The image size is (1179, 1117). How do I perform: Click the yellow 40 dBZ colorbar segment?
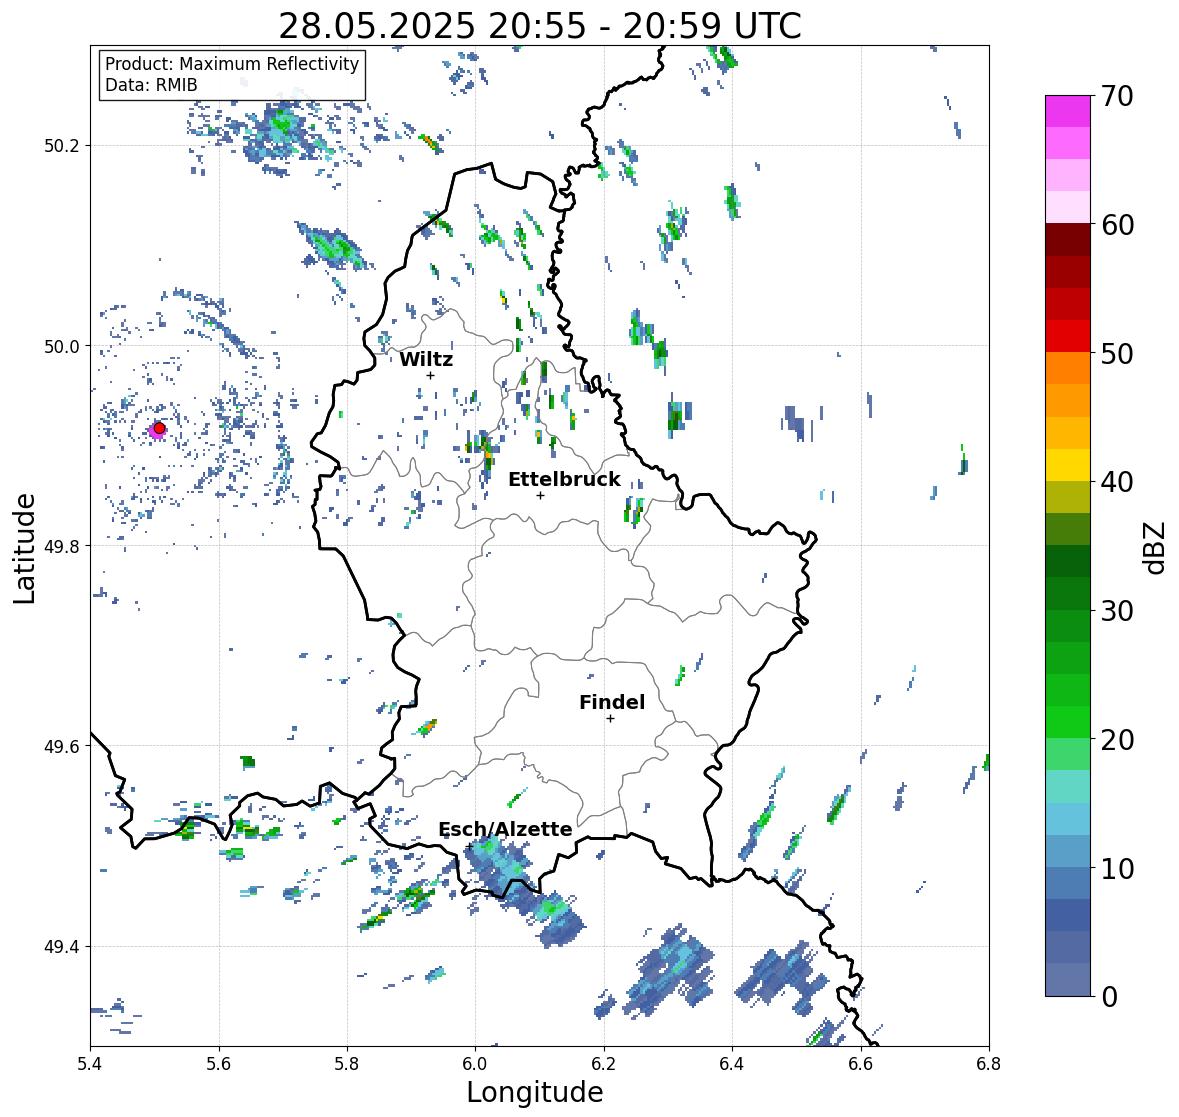pyautogui.click(x=1068, y=465)
